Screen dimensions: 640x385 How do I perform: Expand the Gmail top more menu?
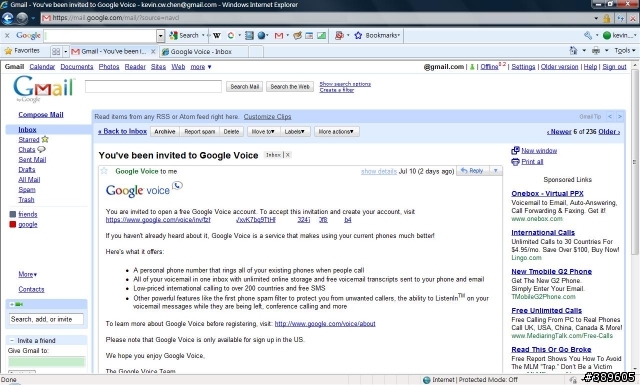point(201,67)
